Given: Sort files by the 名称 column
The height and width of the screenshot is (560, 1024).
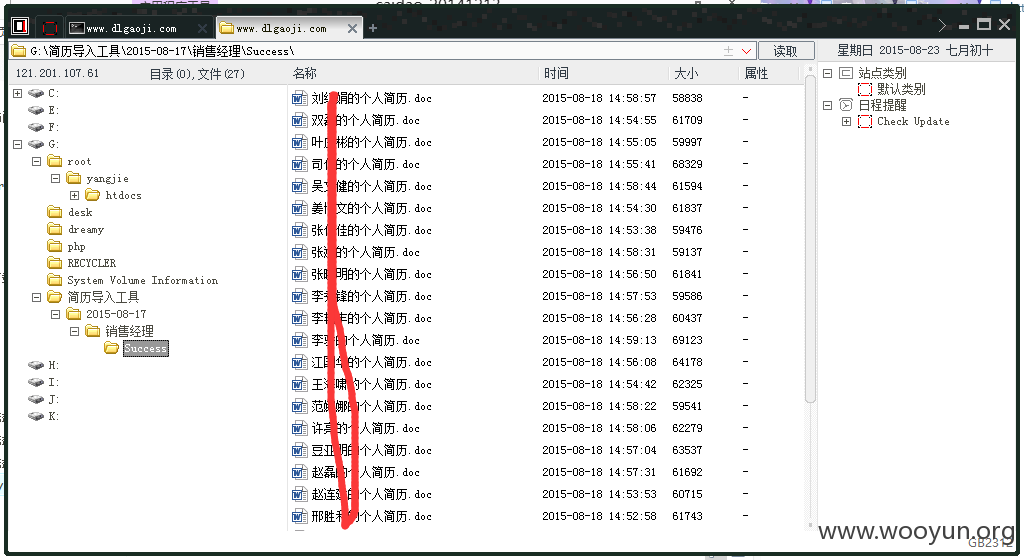Looking at the screenshot, I should coord(304,73).
